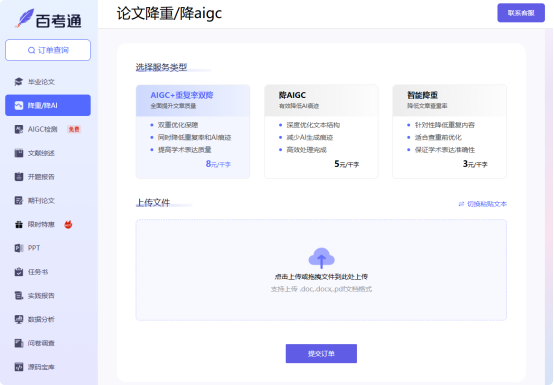Open the 毕业论文 graduation cap icon

(x=18, y=82)
